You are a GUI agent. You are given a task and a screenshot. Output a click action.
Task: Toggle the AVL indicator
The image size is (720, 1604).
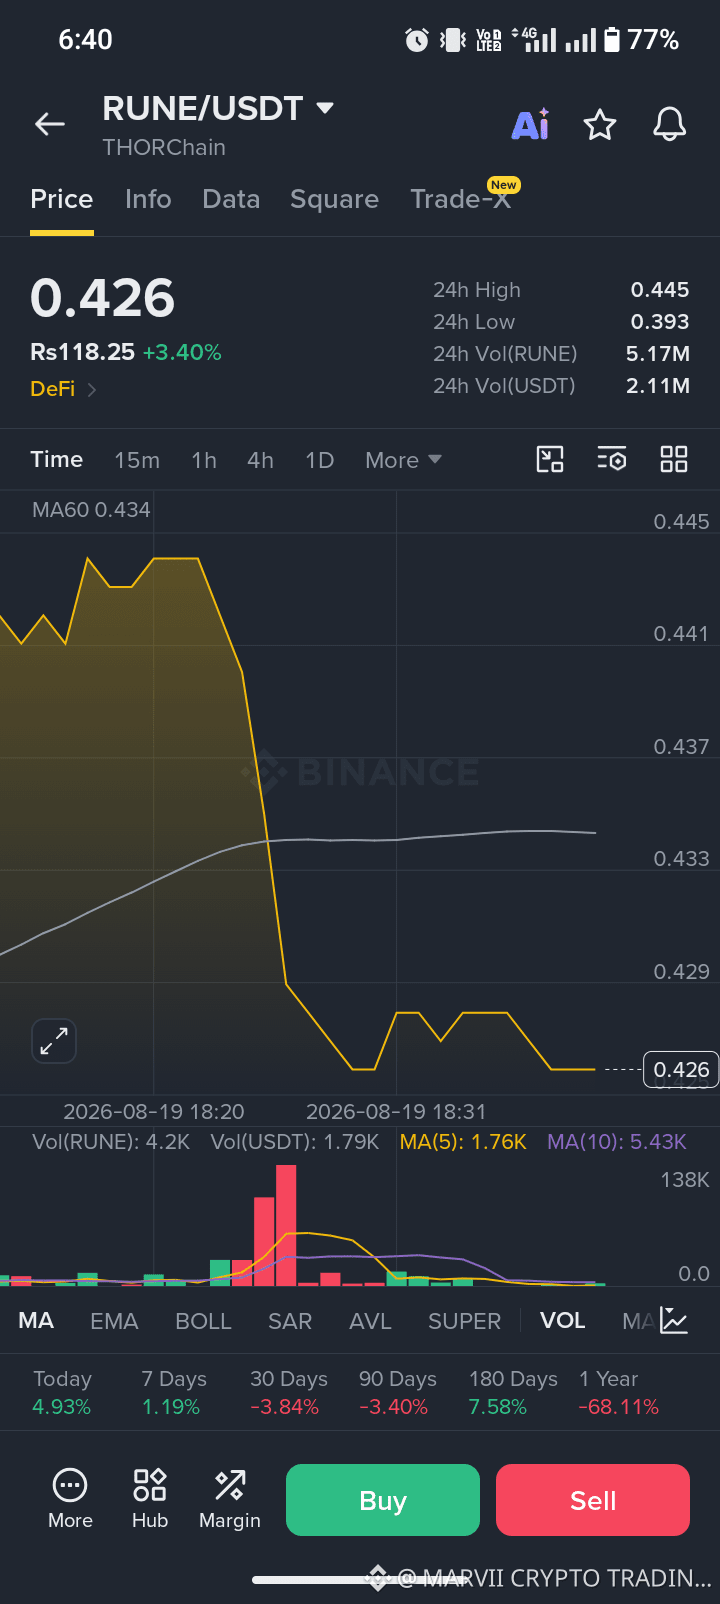(x=370, y=1321)
